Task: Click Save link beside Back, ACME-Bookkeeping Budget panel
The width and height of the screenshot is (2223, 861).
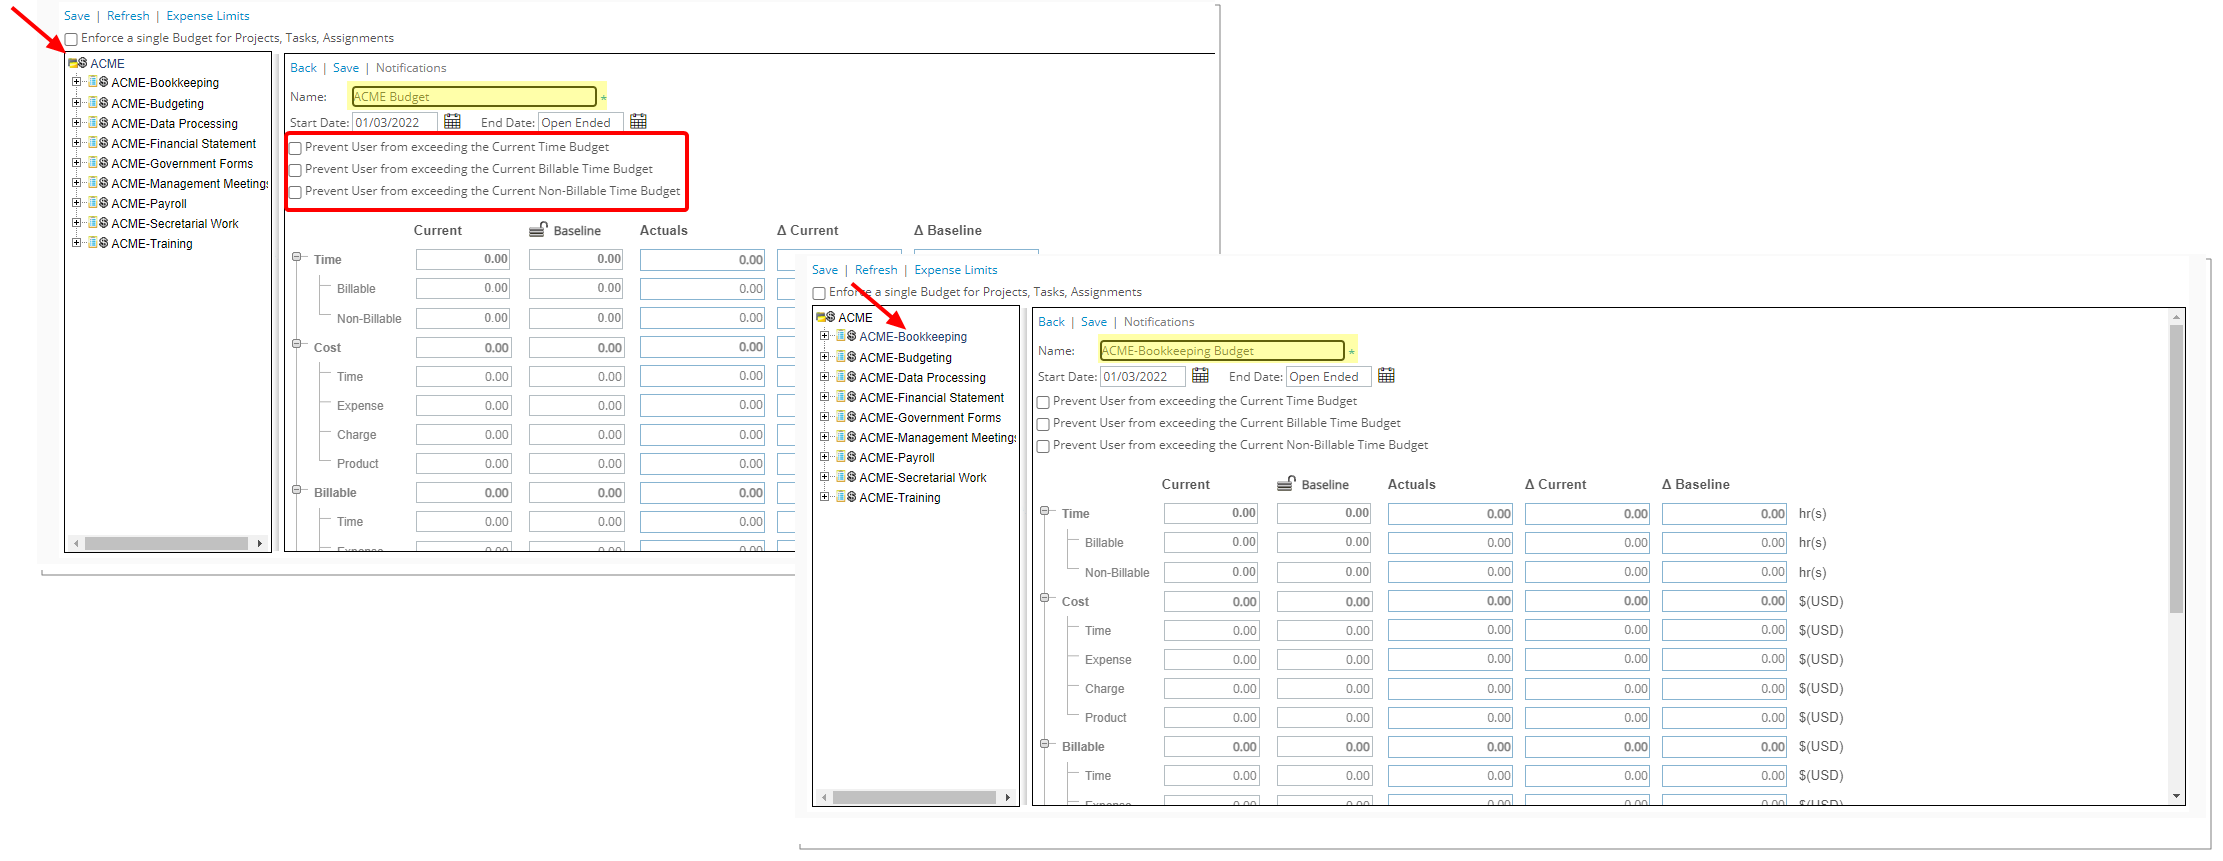Action: [1094, 322]
